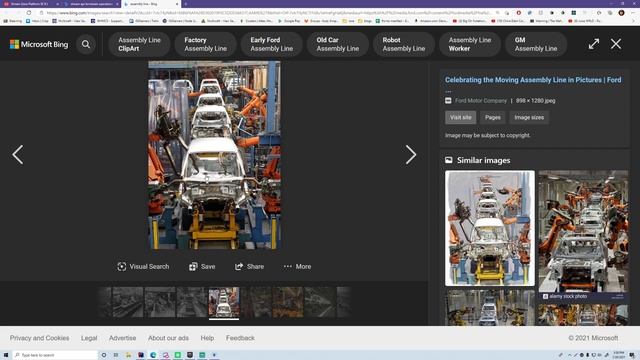Click the Pages button
This screenshot has width=640, height=360.
coord(493,118)
